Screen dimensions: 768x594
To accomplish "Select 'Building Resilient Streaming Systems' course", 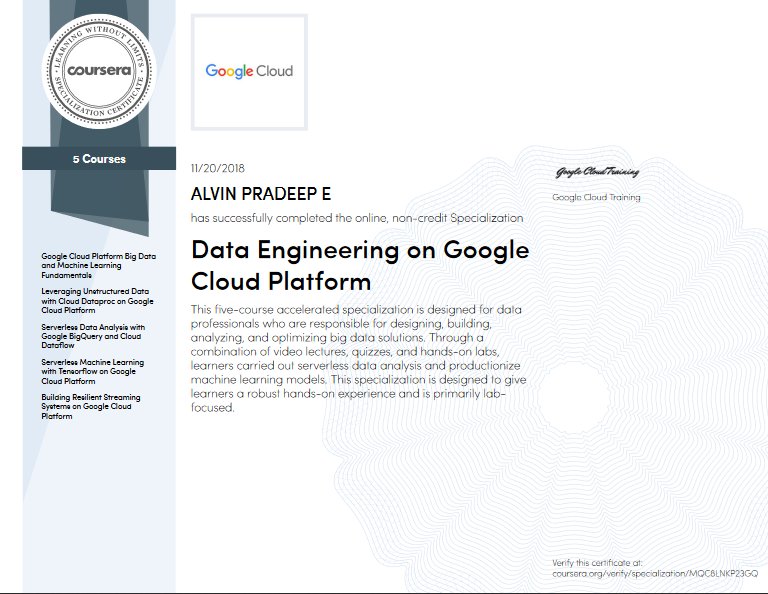I will (x=91, y=406).
